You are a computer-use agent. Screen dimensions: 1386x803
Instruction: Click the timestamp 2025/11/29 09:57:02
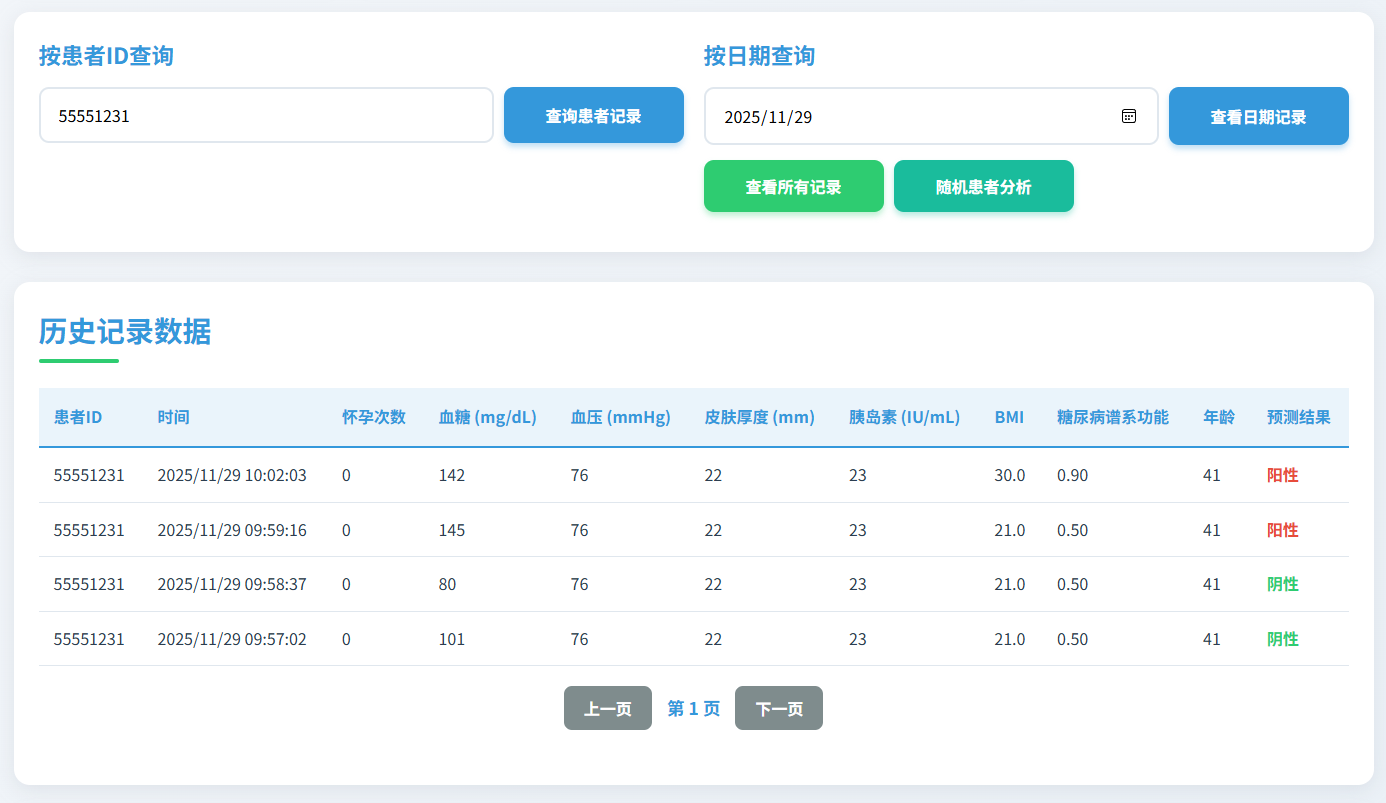[x=232, y=639]
